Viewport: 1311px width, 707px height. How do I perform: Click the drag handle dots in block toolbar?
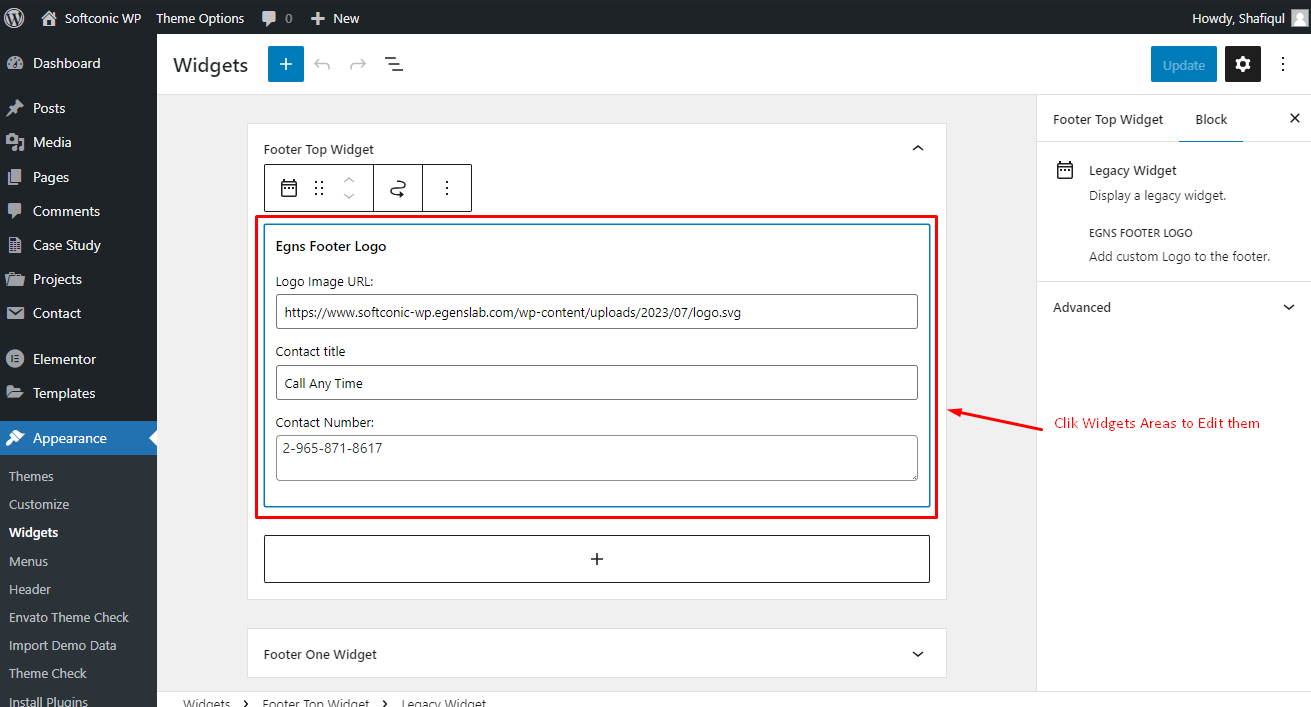coord(319,188)
